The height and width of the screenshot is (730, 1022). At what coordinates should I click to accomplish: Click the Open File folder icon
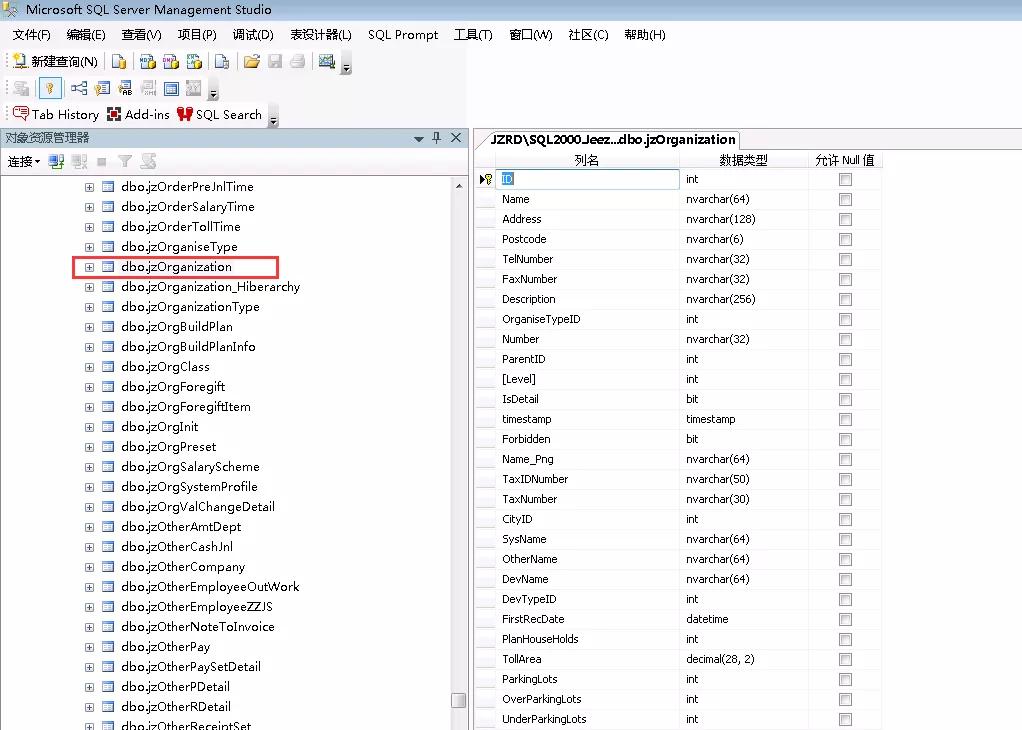pos(252,61)
